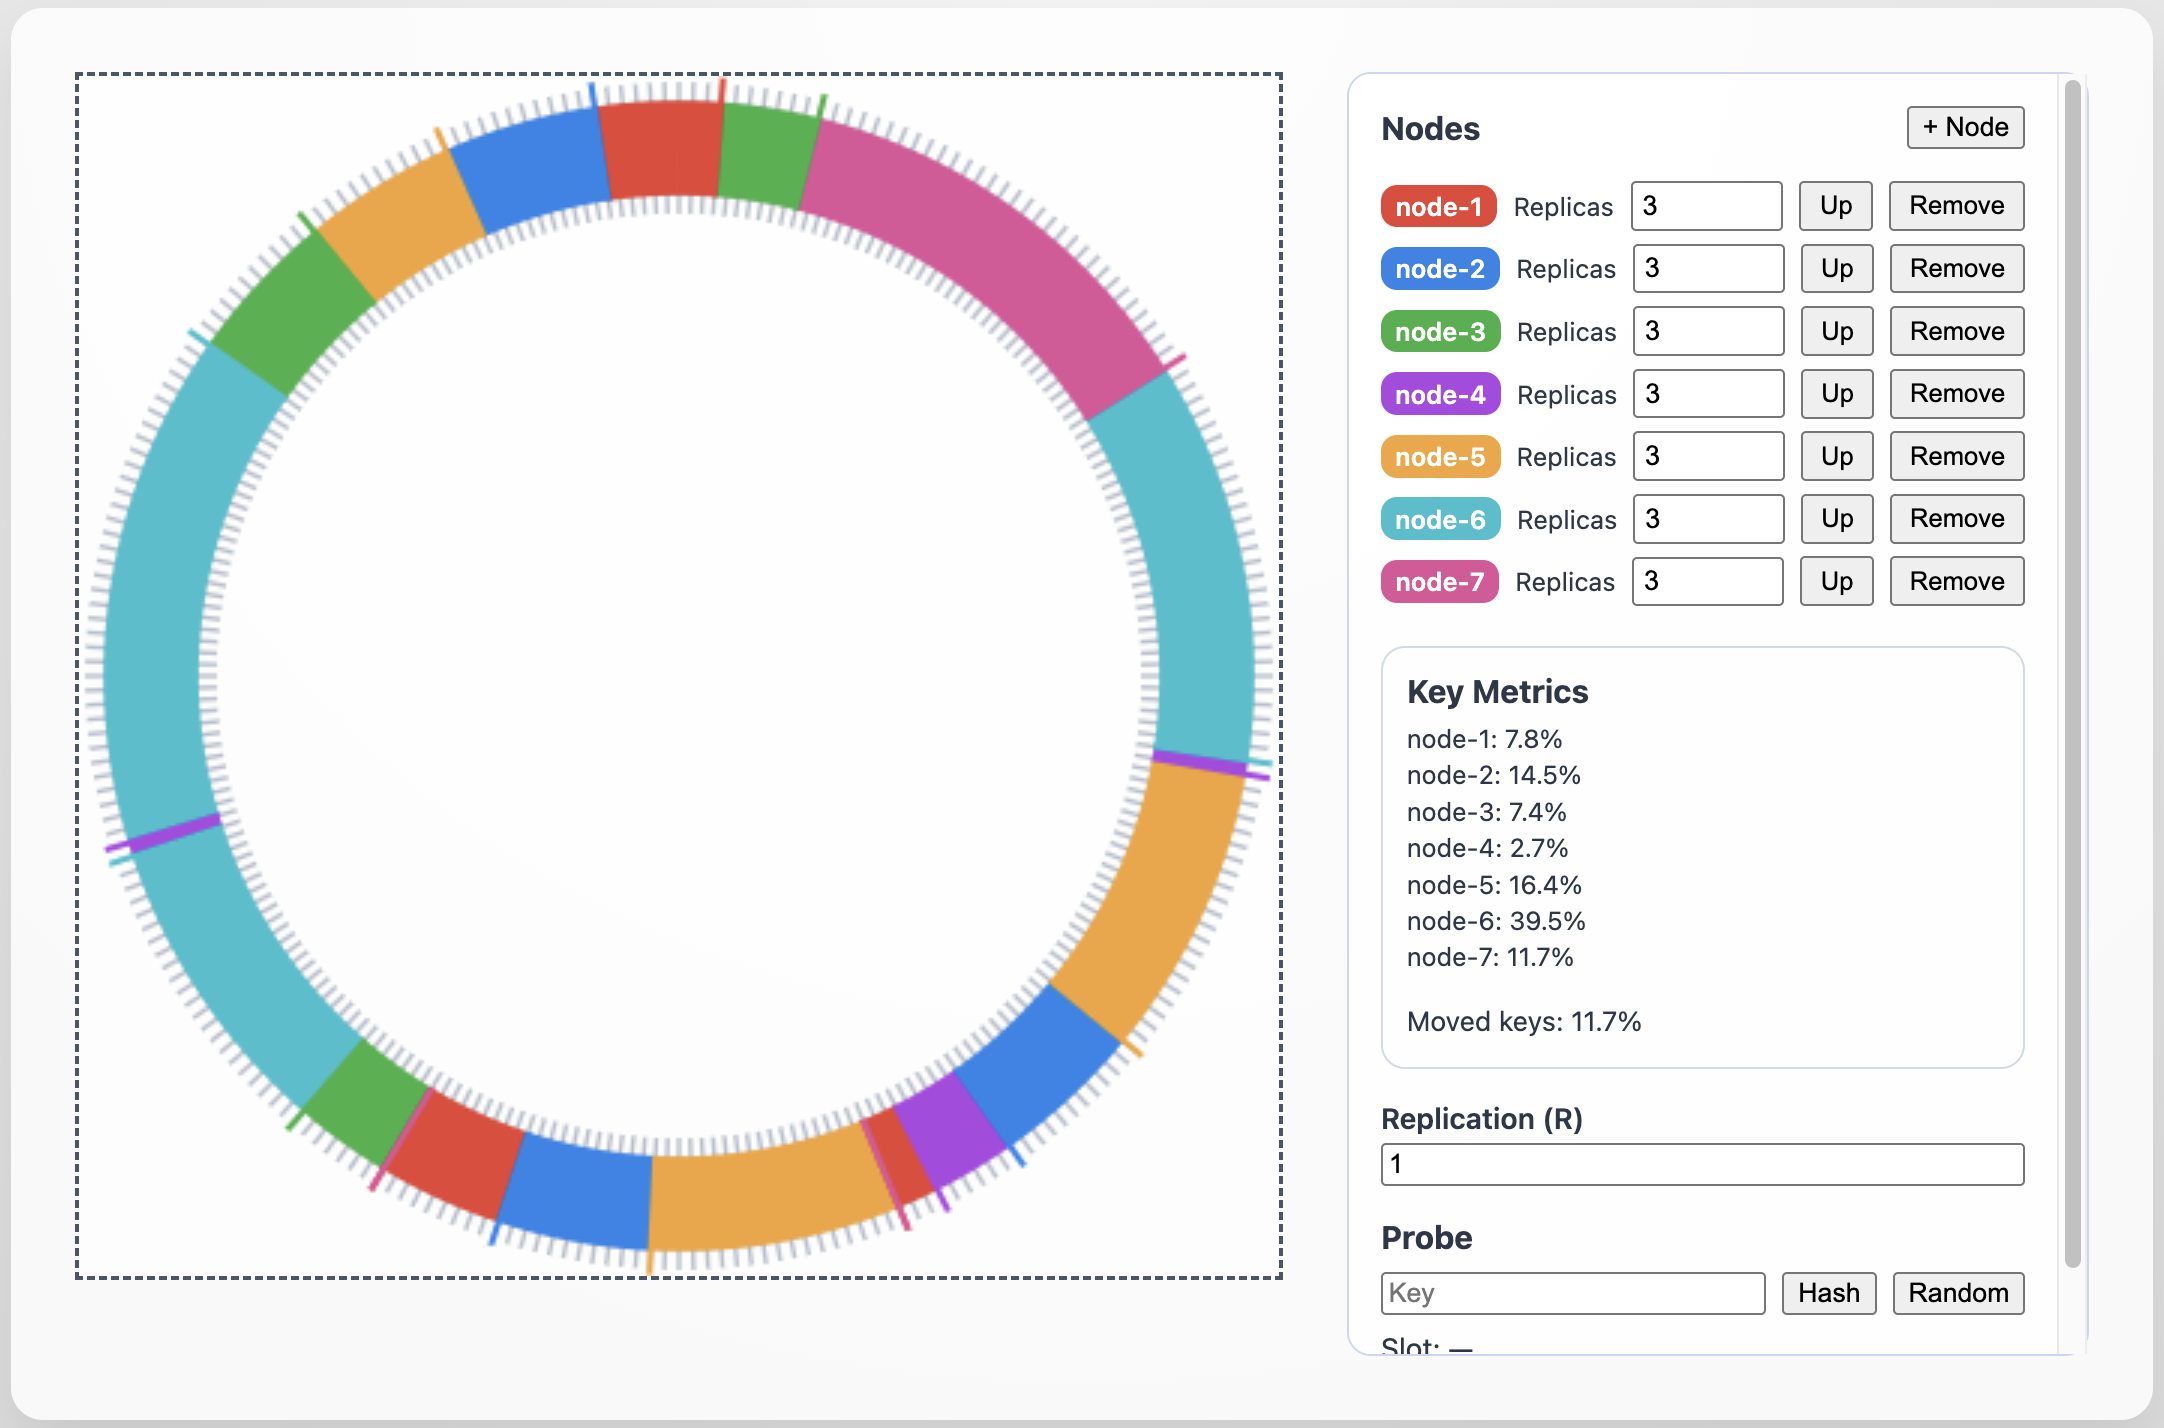
Task: Click the node-7 pink badge
Action: [1439, 581]
